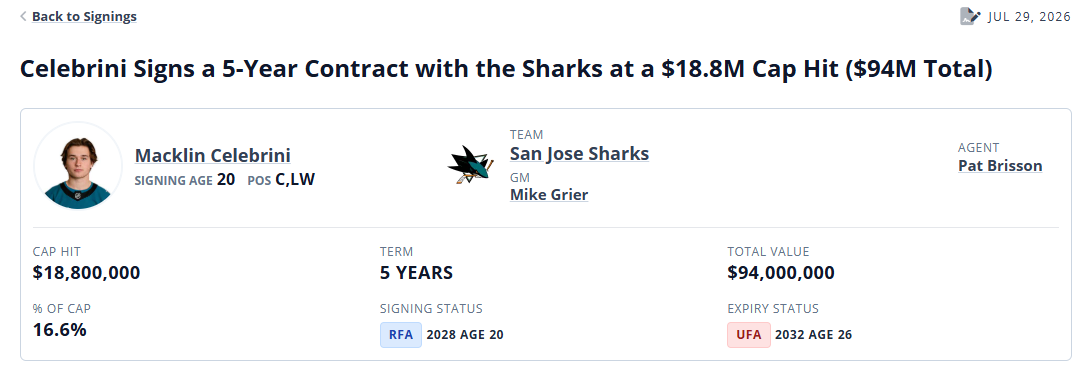The height and width of the screenshot is (377, 1085).
Task: Click the signing document icon beside the date
Action: (x=970, y=17)
